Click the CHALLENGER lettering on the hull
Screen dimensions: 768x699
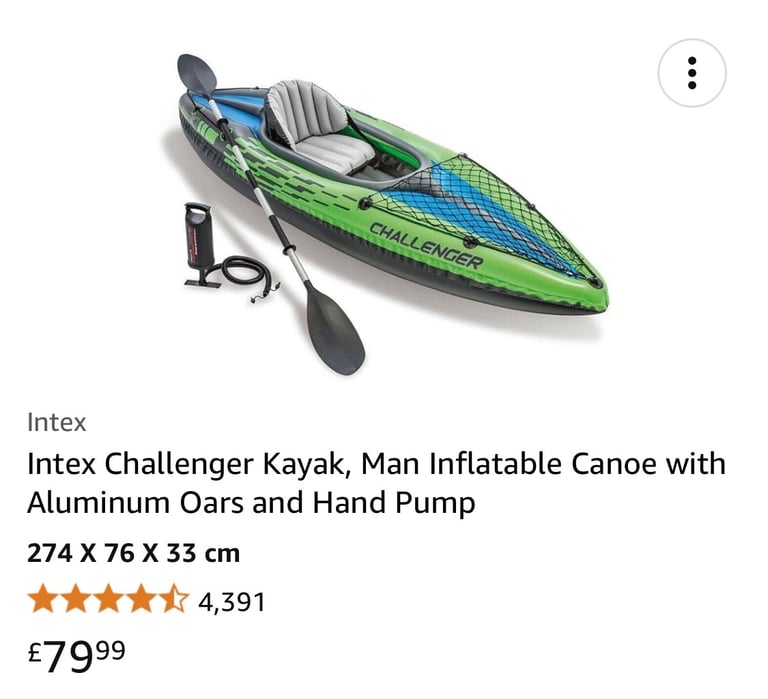[x=426, y=245]
